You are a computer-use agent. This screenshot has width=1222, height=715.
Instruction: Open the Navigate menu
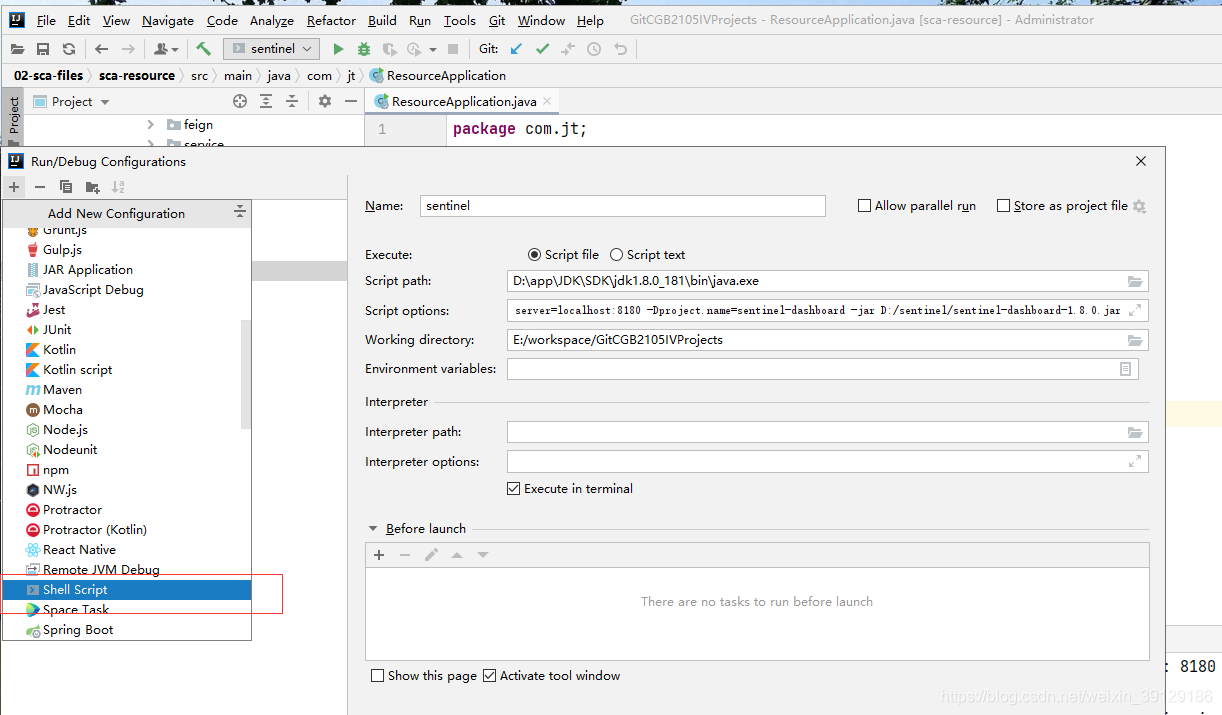(168, 20)
